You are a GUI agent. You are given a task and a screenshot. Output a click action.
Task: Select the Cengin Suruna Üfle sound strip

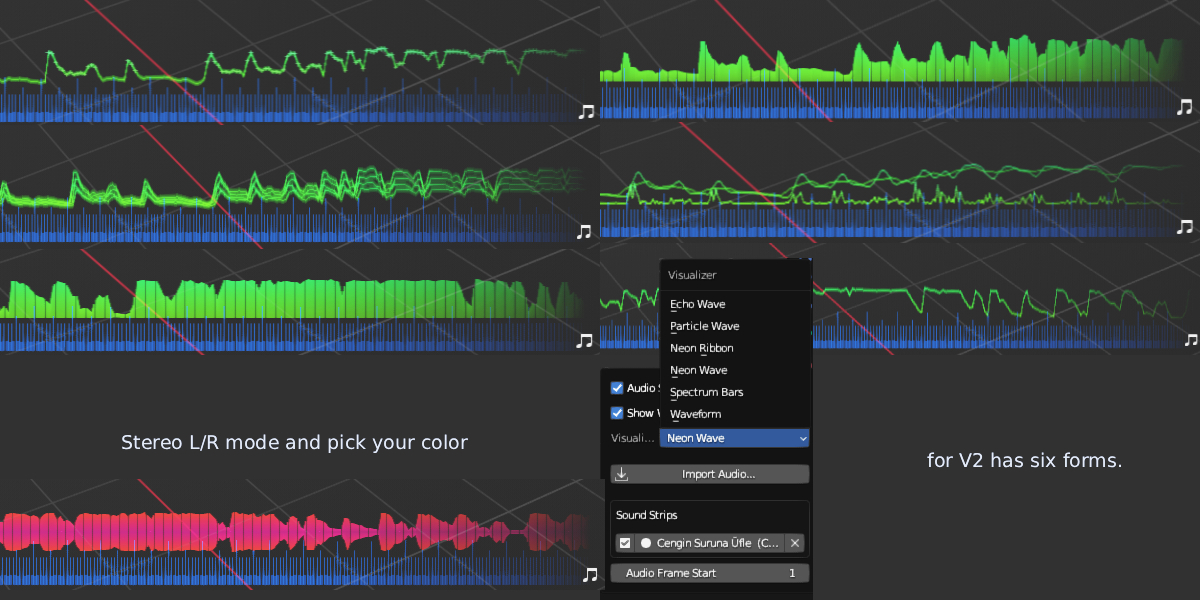click(717, 543)
